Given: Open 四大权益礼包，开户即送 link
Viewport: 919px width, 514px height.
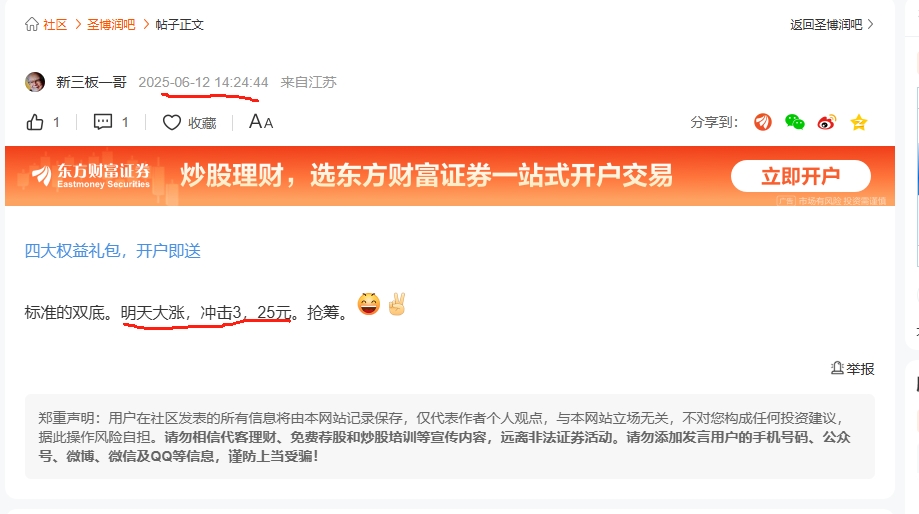Looking at the screenshot, I should point(113,251).
